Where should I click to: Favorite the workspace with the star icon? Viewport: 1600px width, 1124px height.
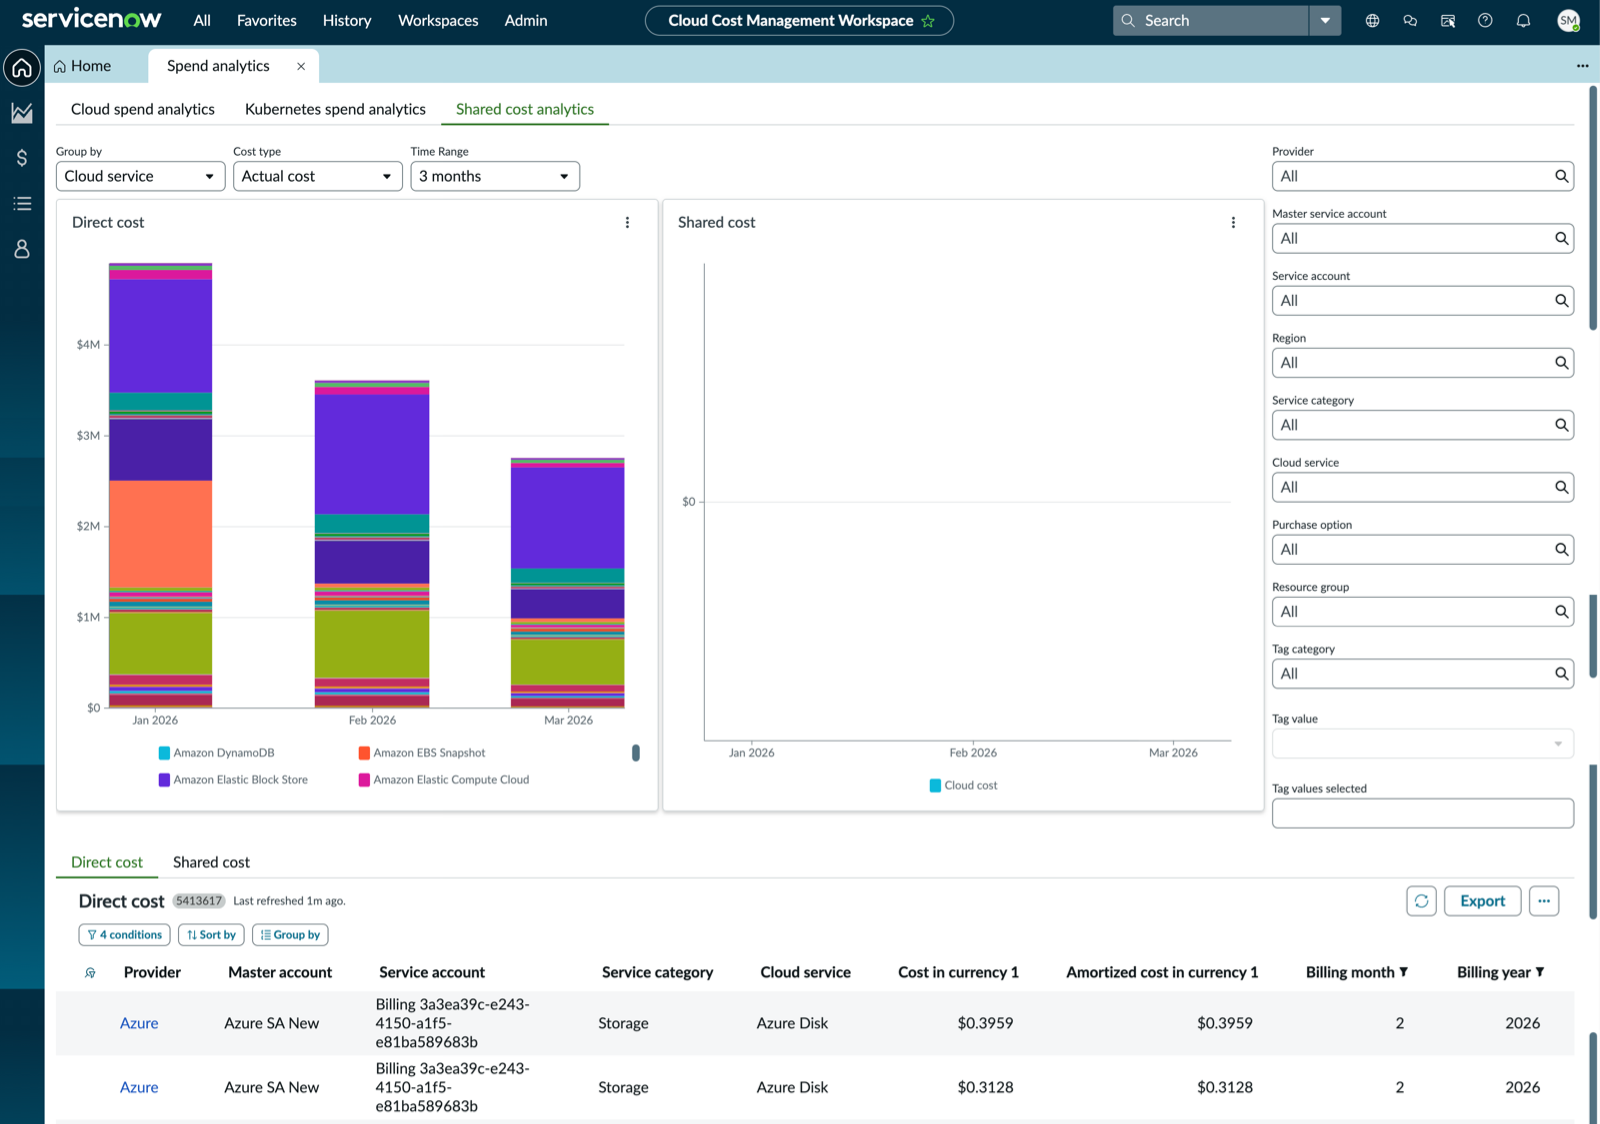[x=928, y=21]
